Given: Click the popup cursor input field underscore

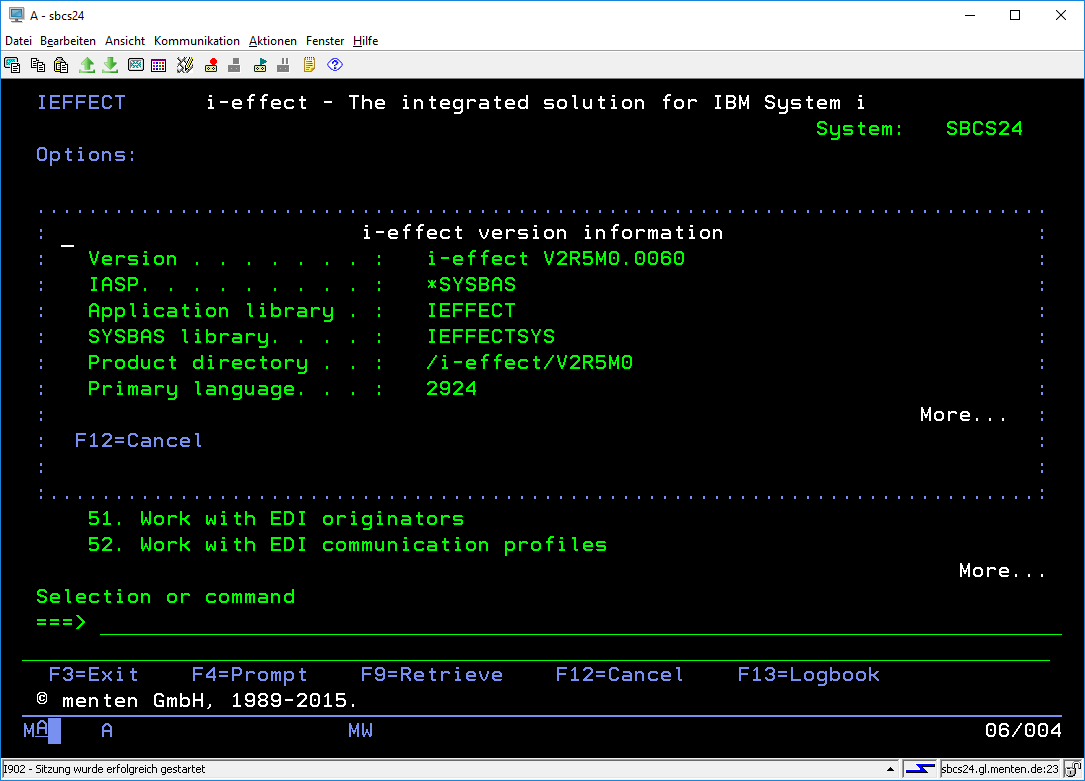Looking at the screenshot, I should [67, 244].
